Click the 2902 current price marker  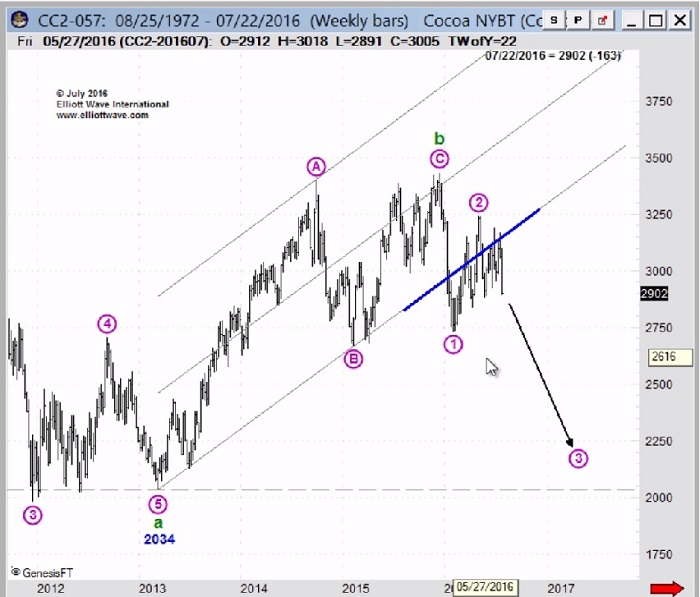coord(654,293)
